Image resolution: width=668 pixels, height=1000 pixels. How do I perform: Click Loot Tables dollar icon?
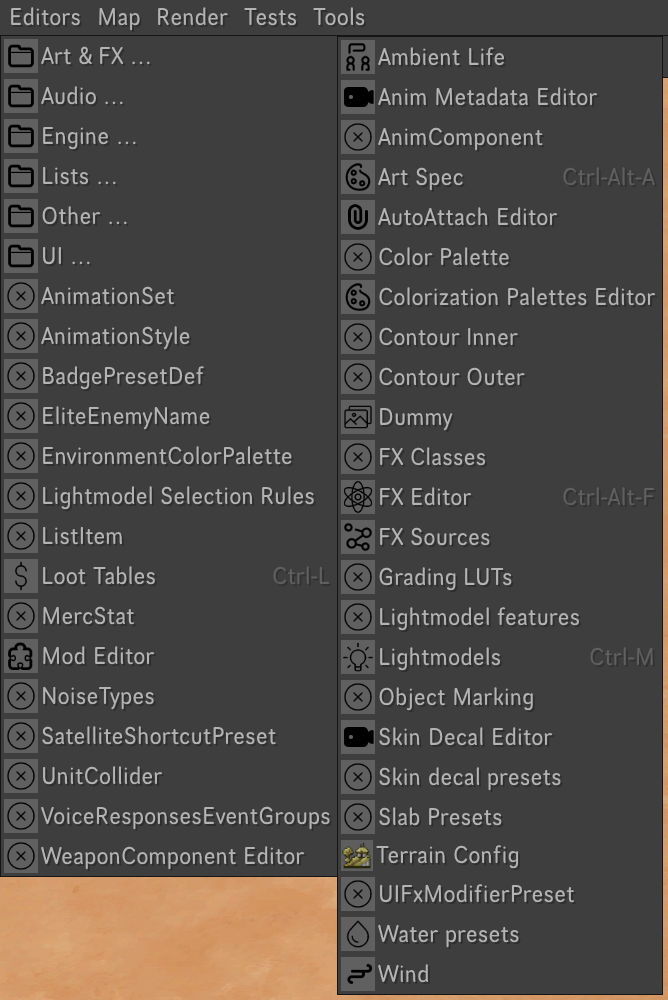click(x=20, y=576)
